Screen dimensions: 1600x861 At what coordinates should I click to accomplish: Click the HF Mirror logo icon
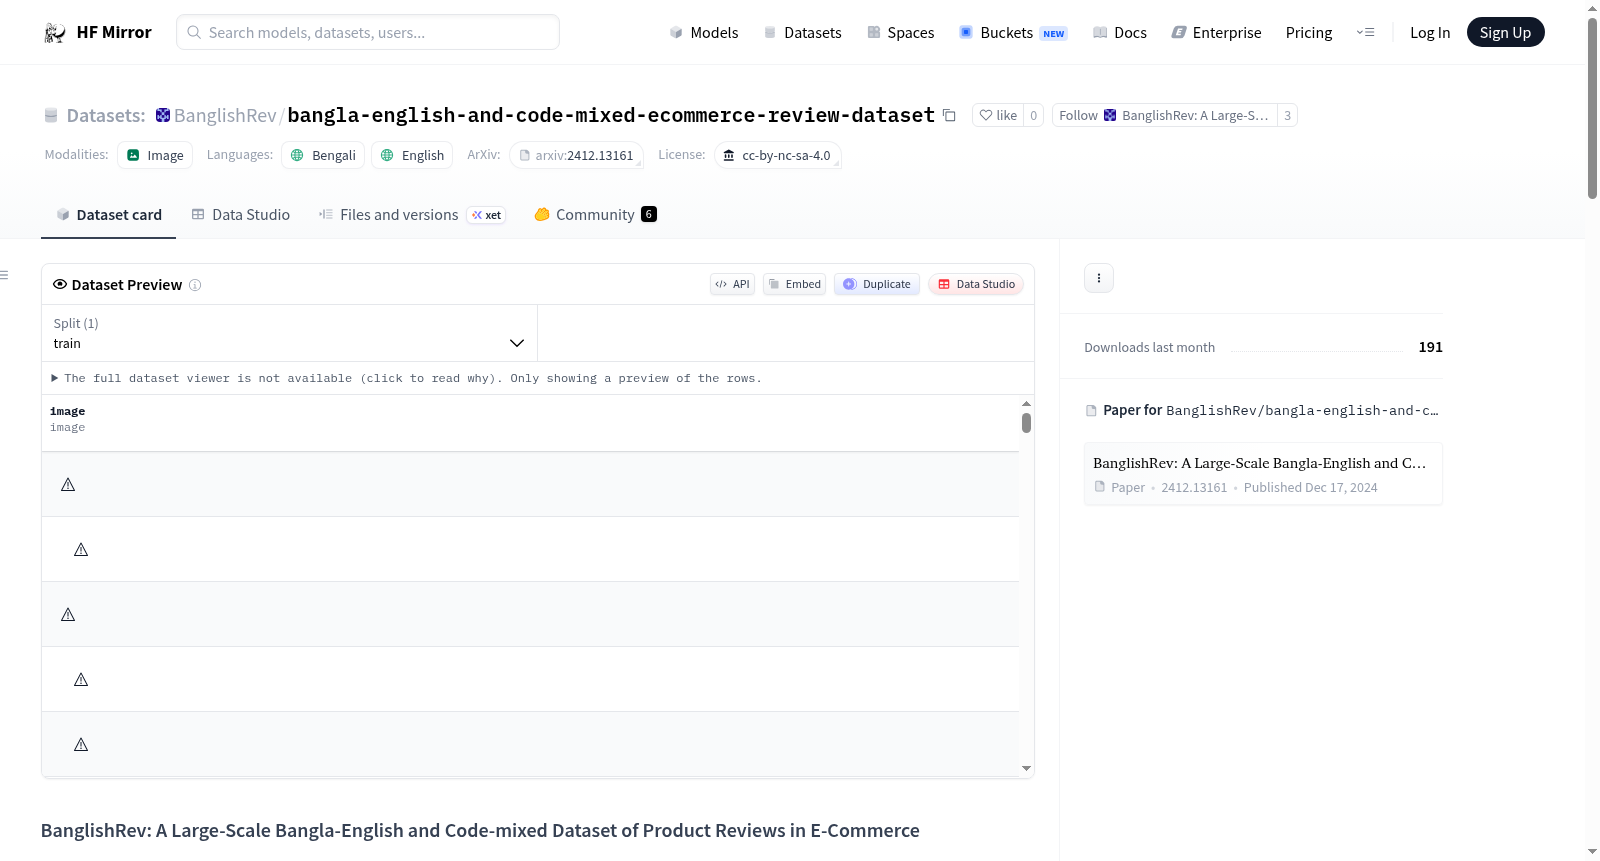coord(54,33)
